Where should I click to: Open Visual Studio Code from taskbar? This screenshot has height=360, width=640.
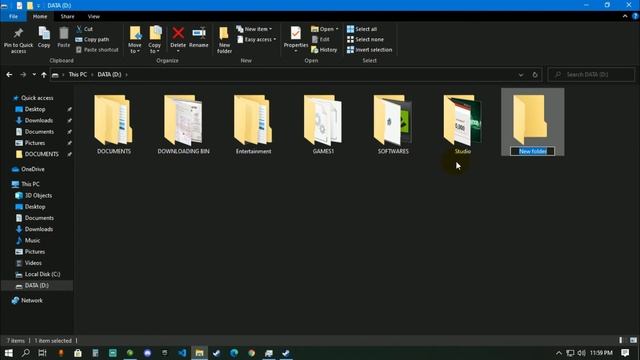[182, 353]
